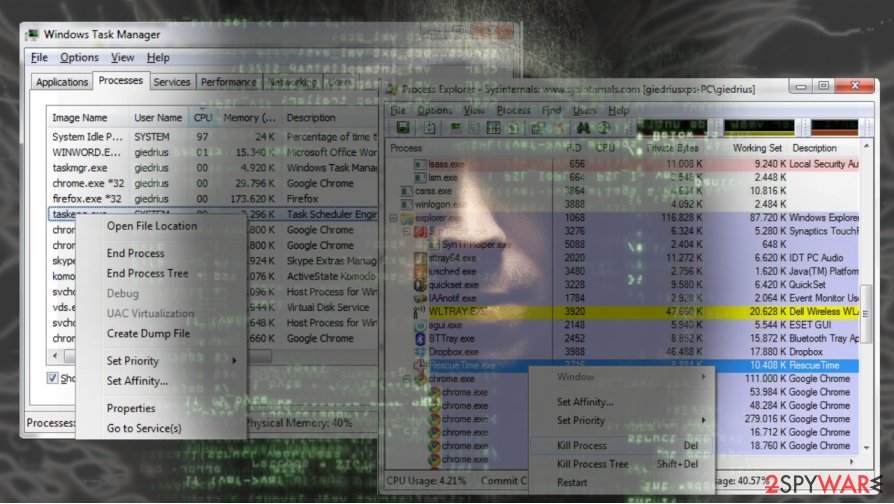Click the yellow commit history mini graph

pos(759,127)
